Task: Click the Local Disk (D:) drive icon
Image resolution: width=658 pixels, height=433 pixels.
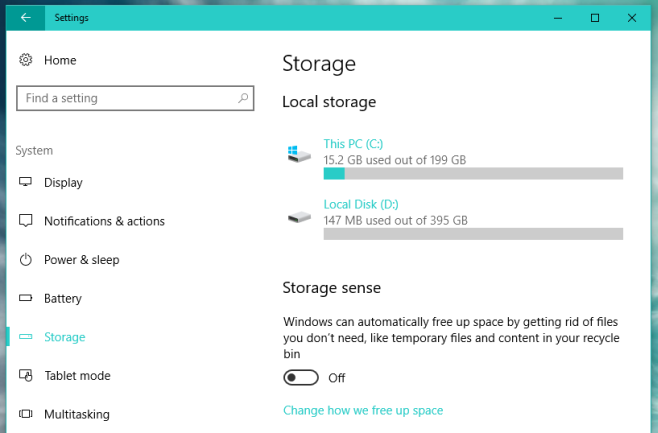Action: pyautogui.click(x=299, y=217)
